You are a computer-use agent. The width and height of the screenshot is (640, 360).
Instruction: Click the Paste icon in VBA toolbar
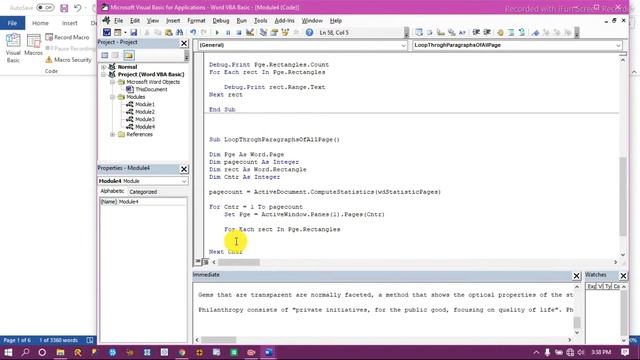click(x=169, y=32)
